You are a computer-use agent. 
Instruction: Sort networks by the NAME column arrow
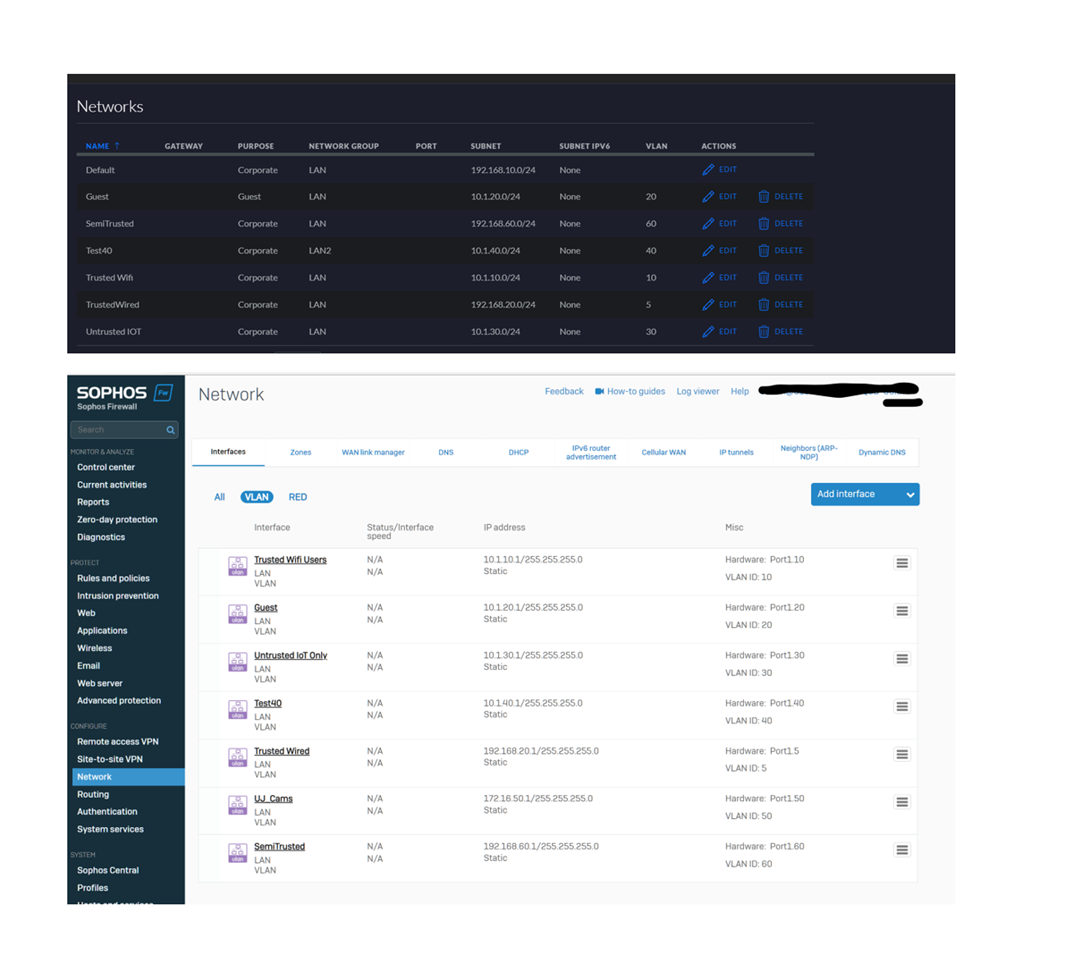pos(117,146)
